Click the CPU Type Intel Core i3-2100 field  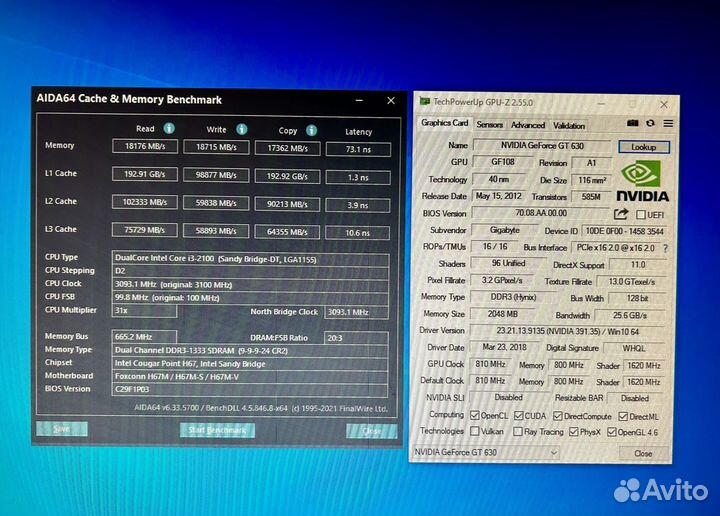click(x=250, y=258)
